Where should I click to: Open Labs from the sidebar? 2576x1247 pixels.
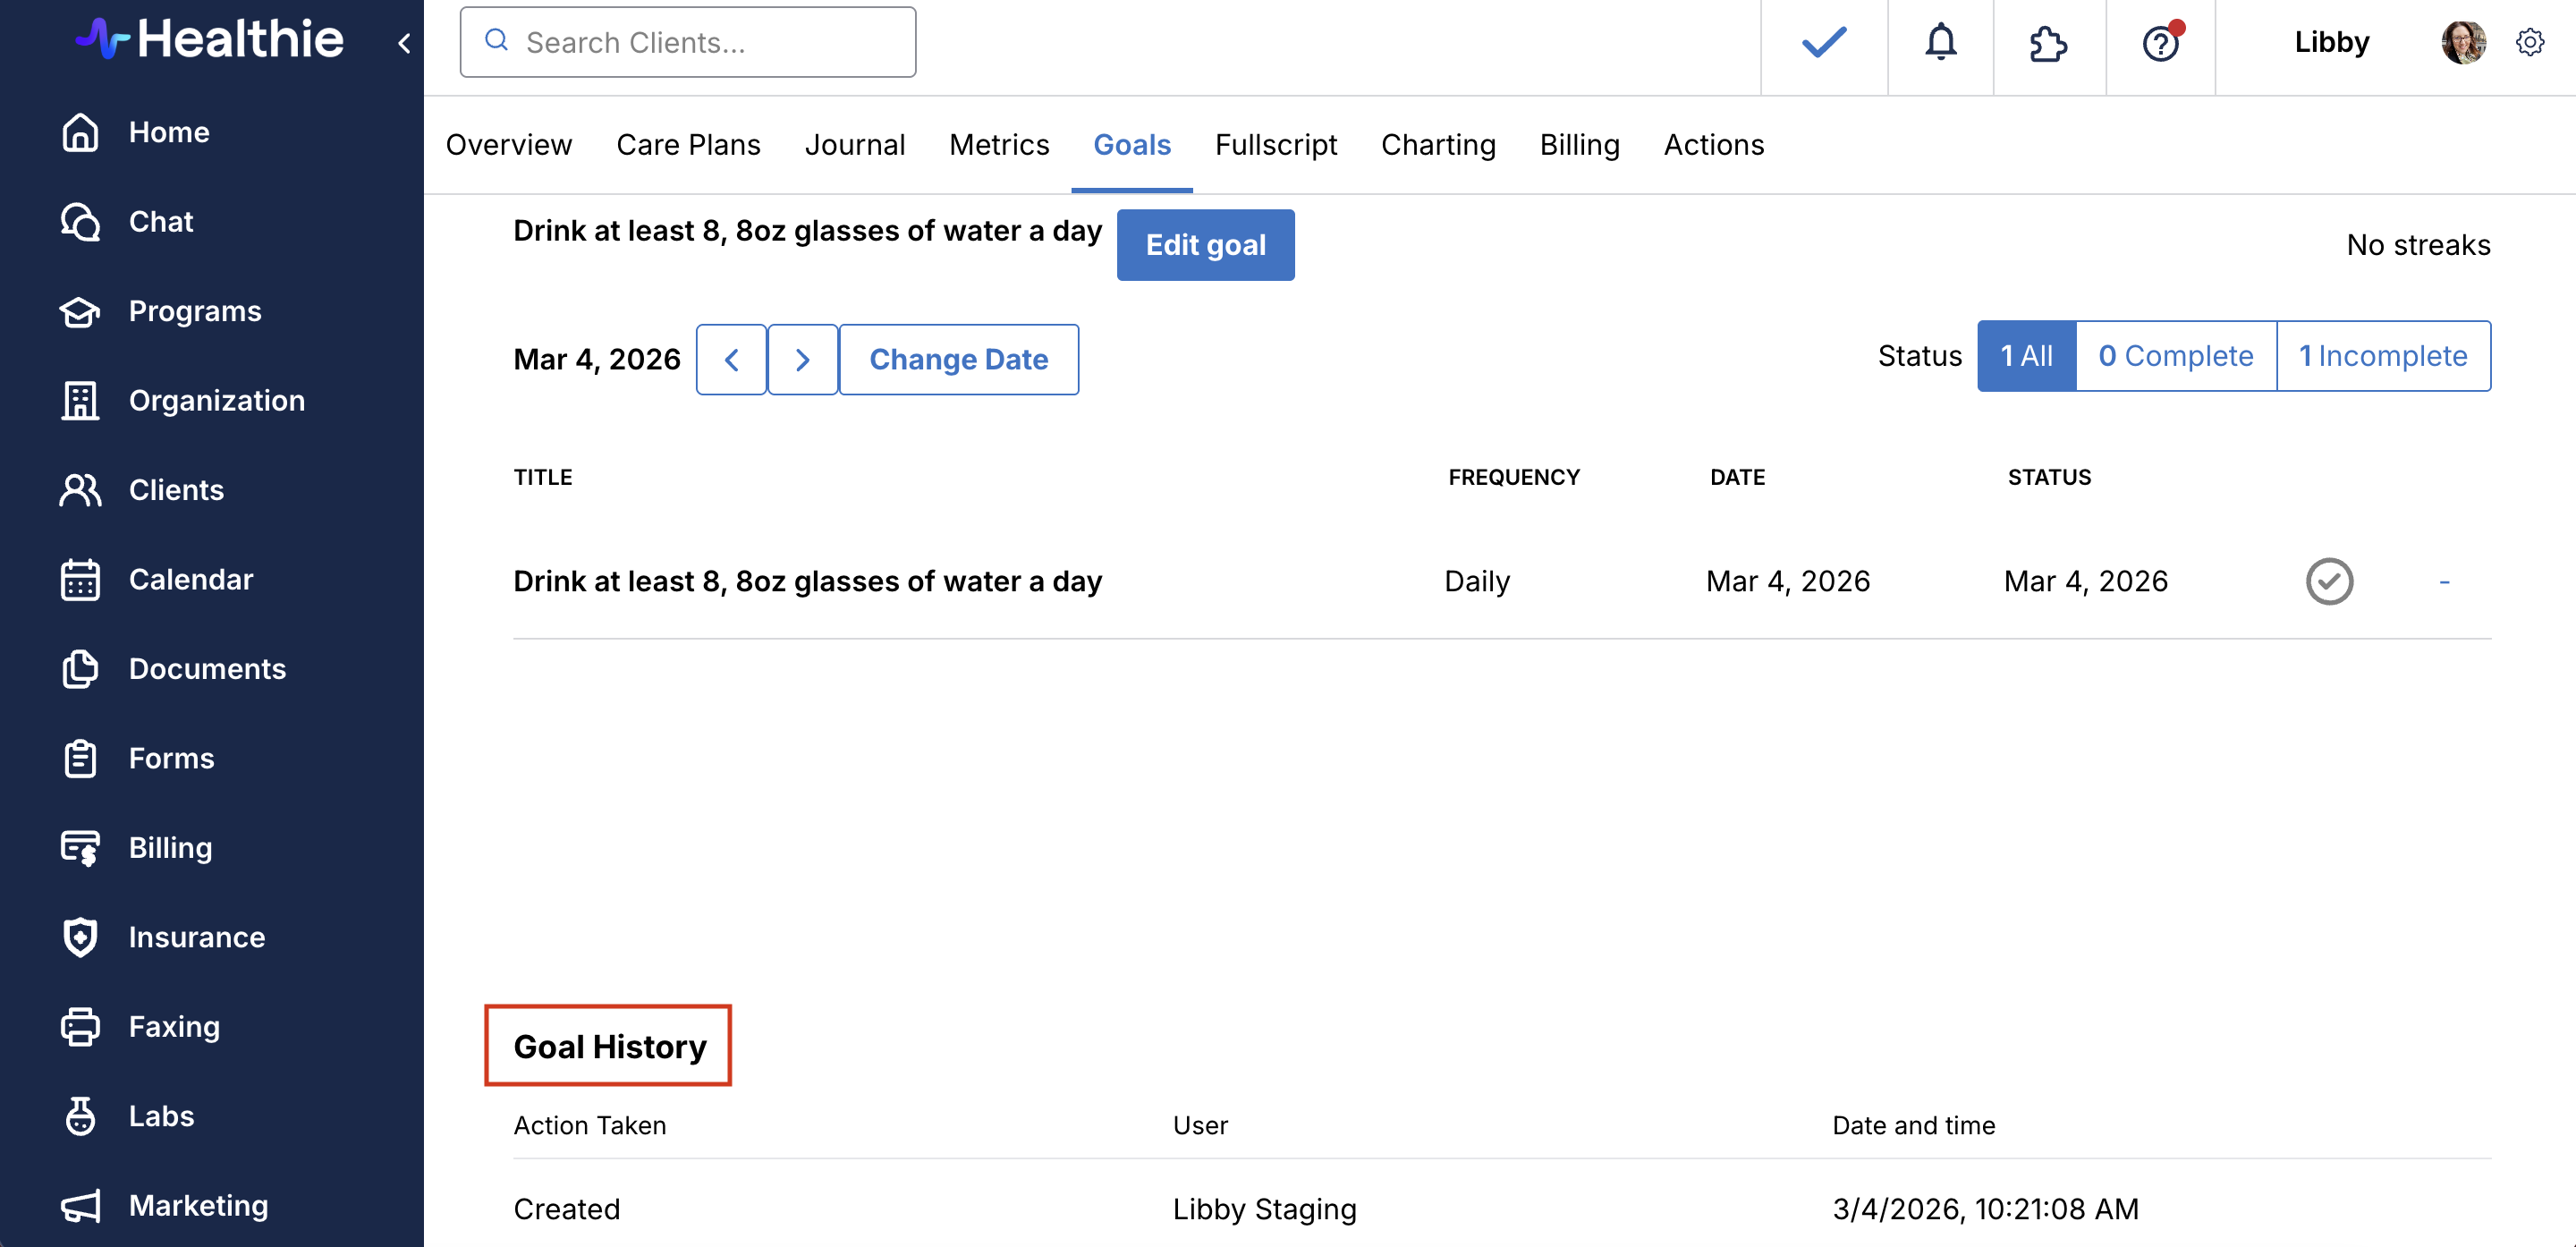point(160,1115)
